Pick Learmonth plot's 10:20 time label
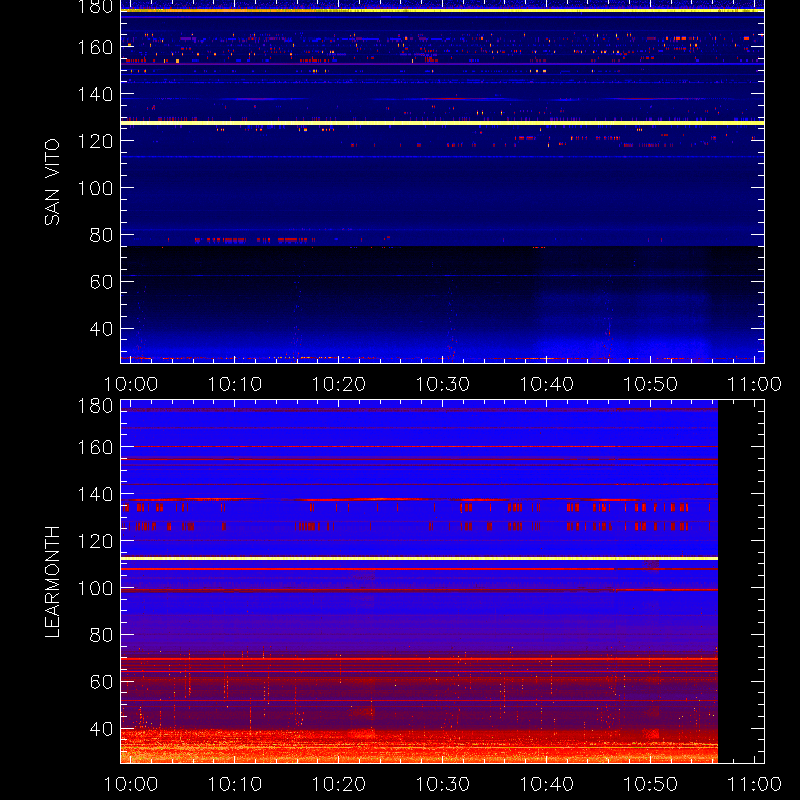 pos(339,784)
